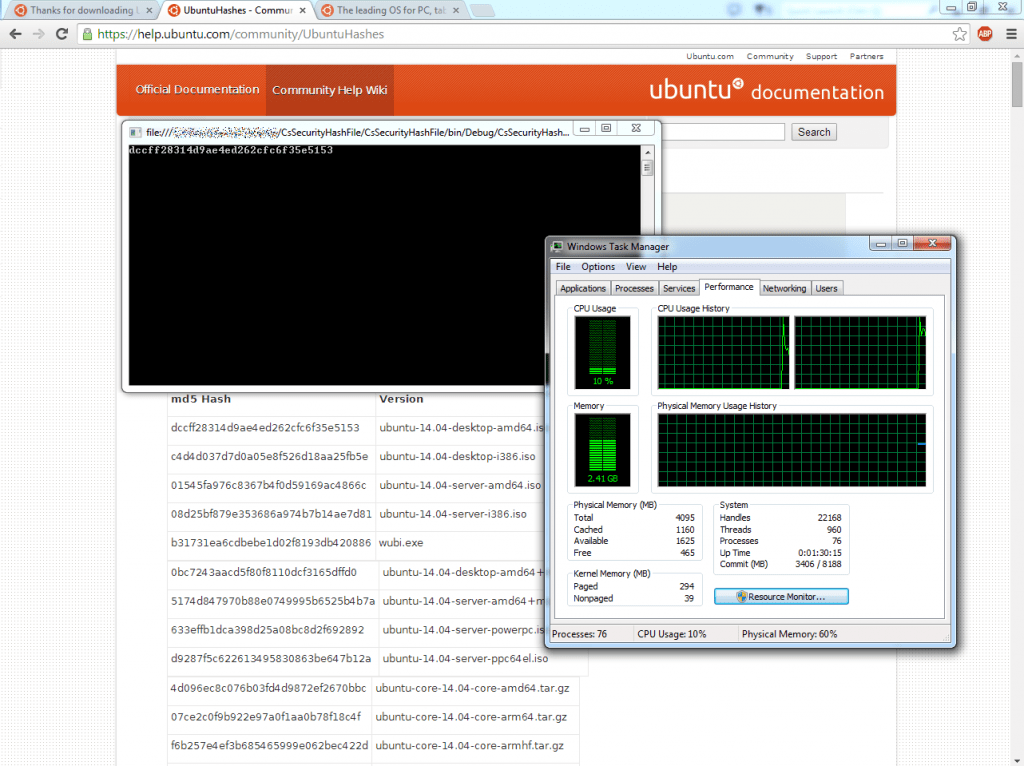Viewport: 1024px width, 766px height.
Task: Switch to 'Thanks for downloading' browser tab
Action: pos(82,10)
